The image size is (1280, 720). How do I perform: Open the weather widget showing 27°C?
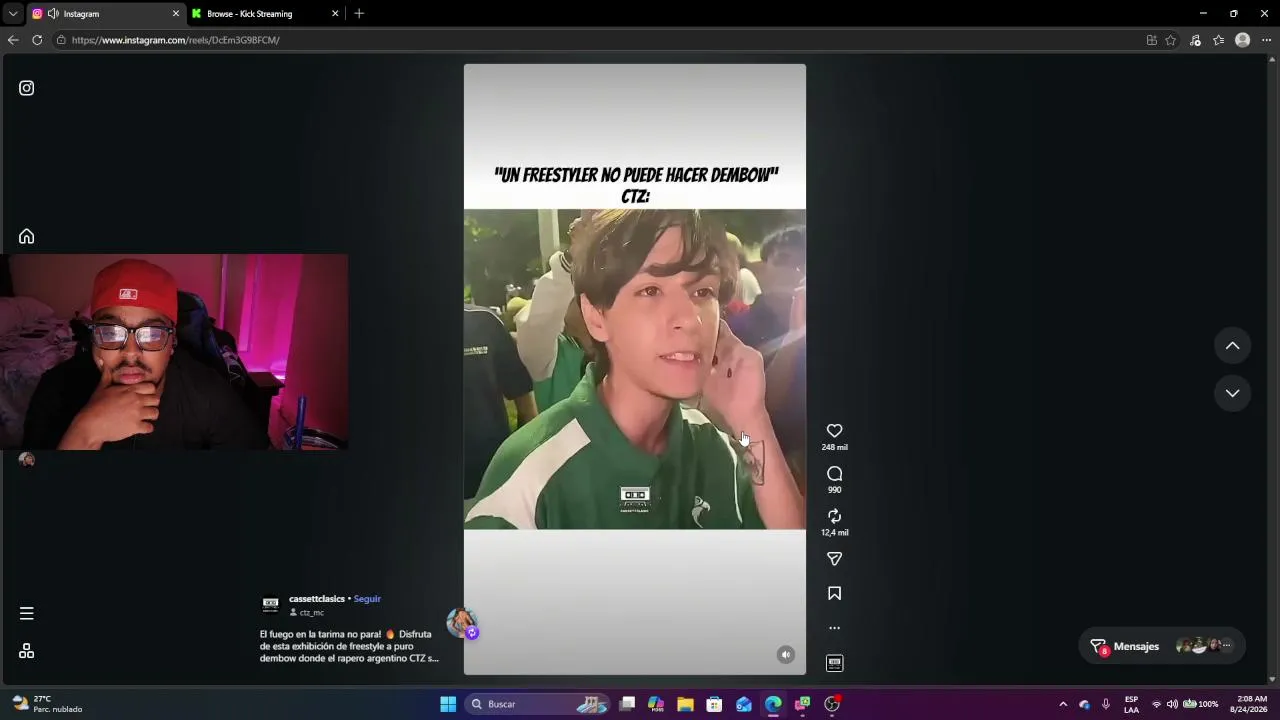coord(47,704)
